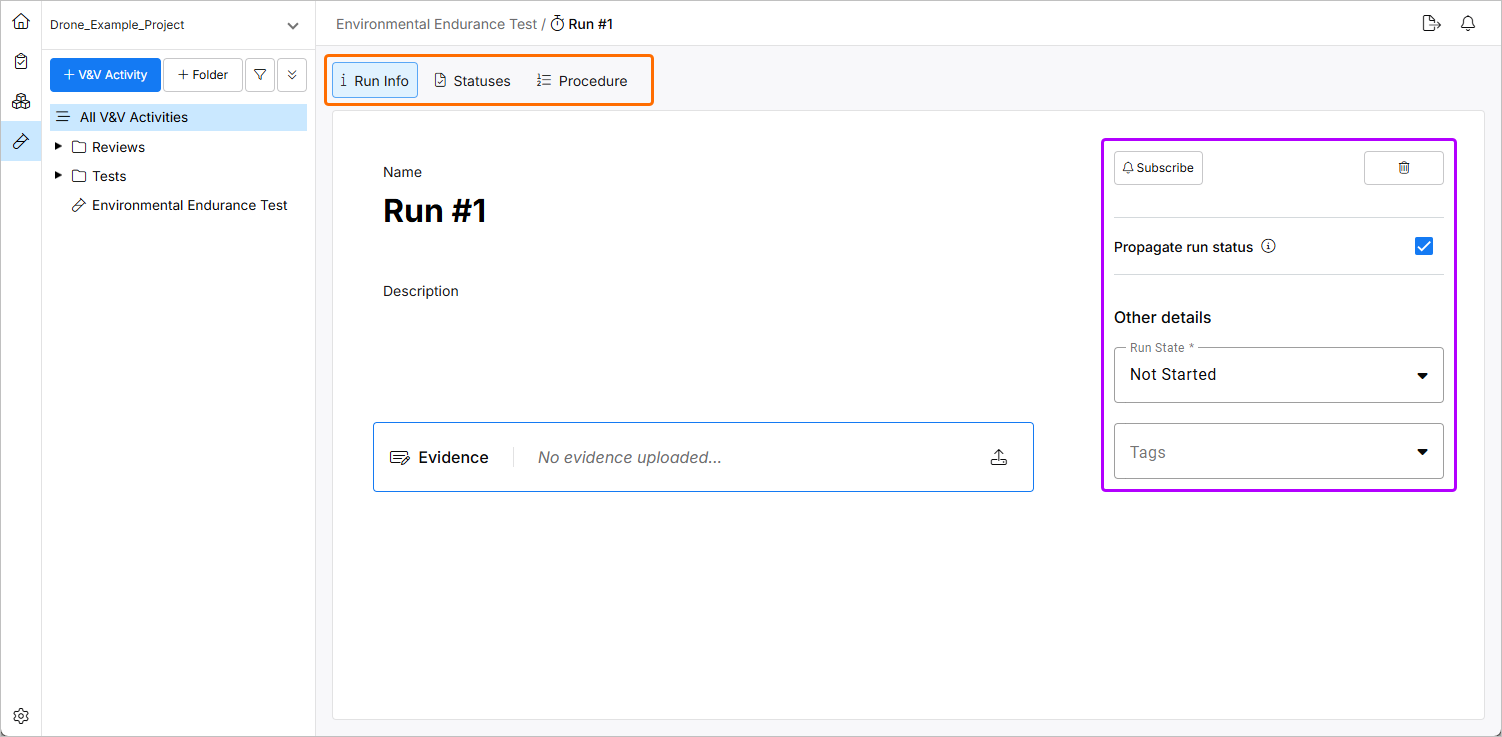Click the 'No evidence uploaded...' text

pyautogui.click(x=630, y=458)
